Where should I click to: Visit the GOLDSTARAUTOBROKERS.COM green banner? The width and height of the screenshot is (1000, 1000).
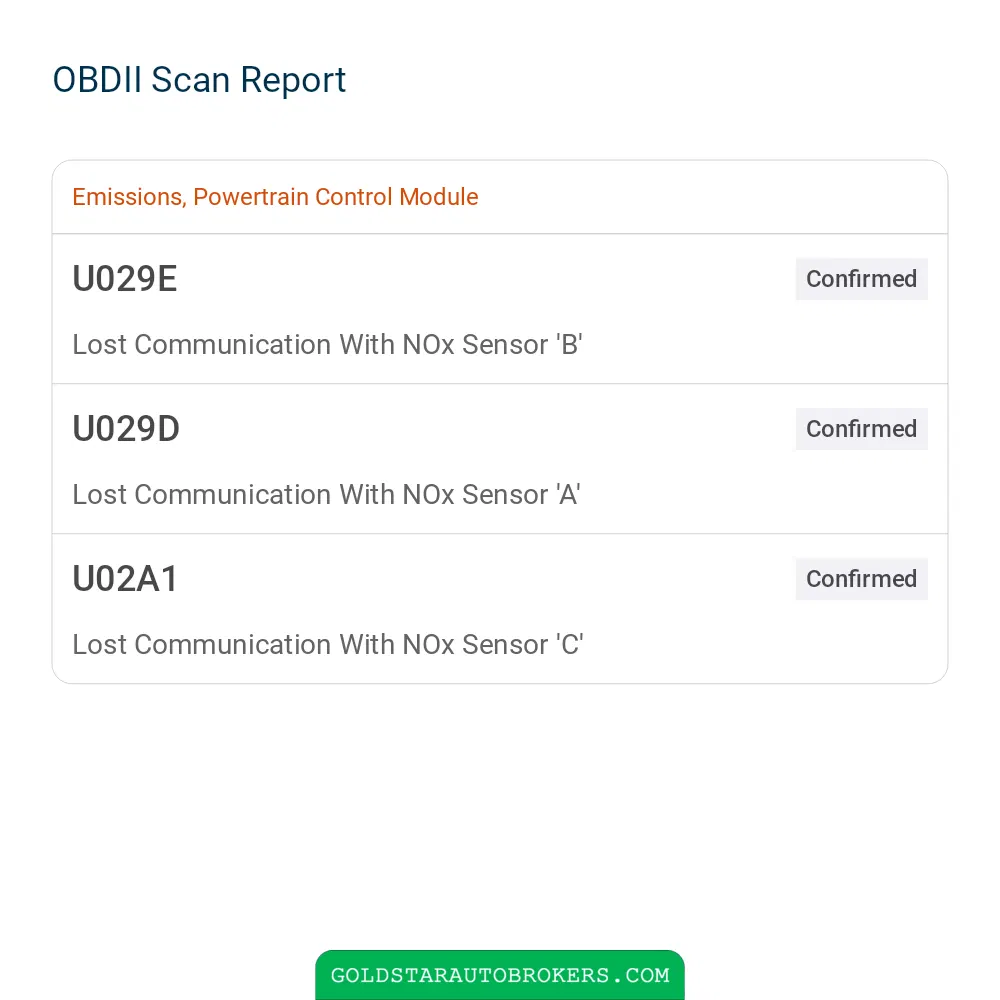pos(500,974)
